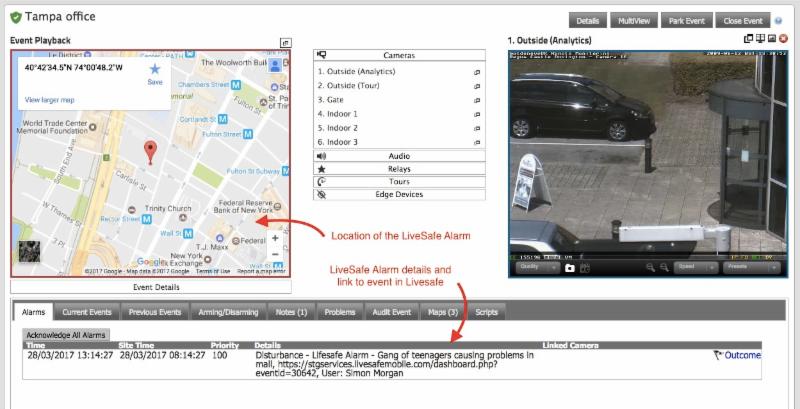Viewport: 800px width, 409px height.
Task: Click the Close Event button
Action: (742, 21)
